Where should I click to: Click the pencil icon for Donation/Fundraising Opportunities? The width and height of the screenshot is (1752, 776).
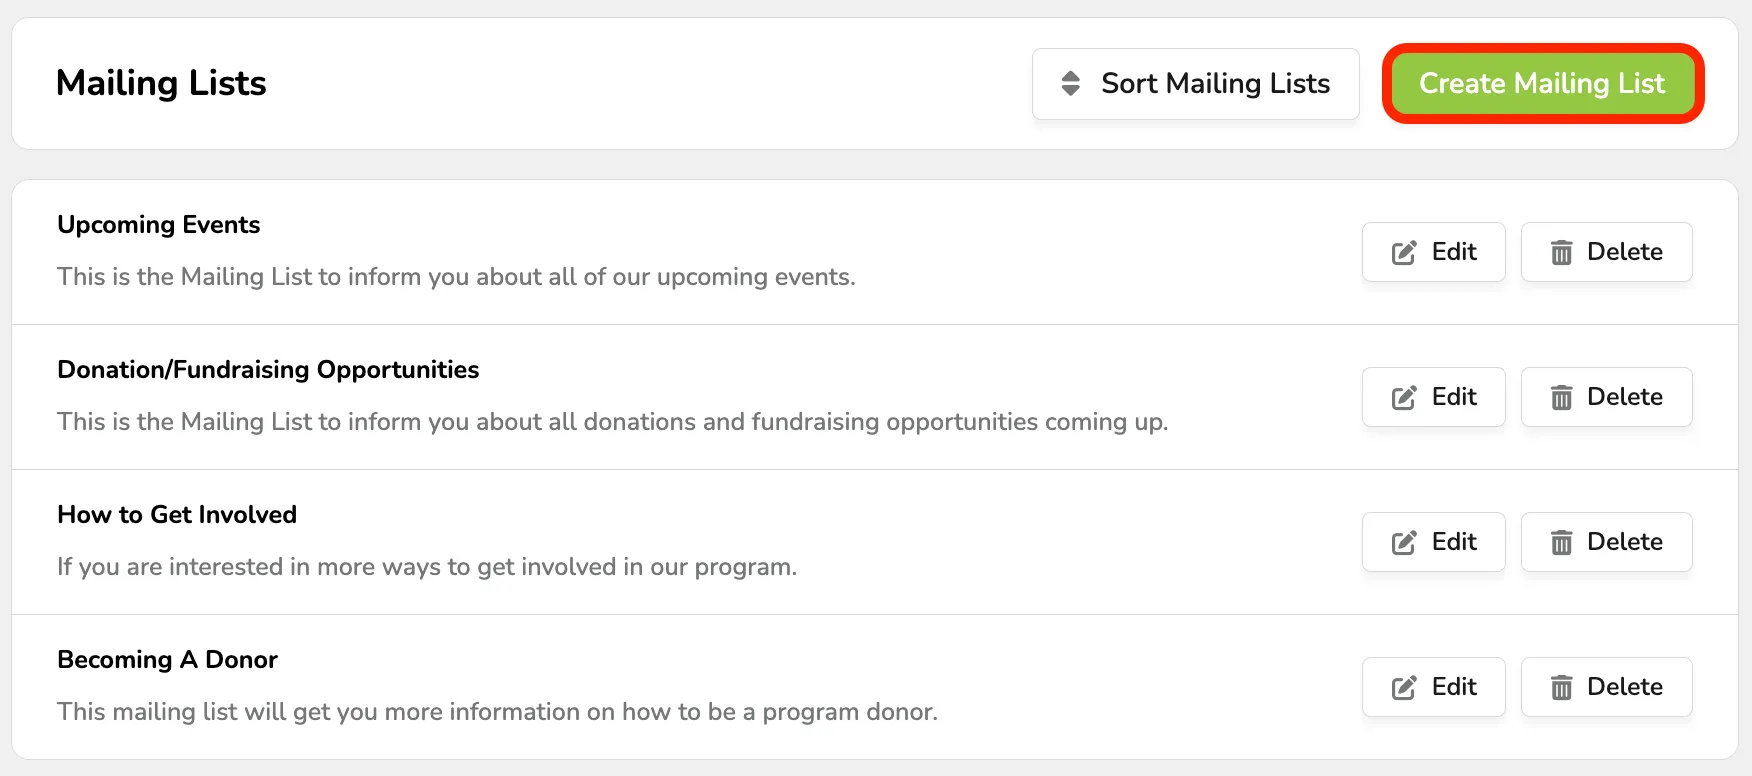[1404, 398]
